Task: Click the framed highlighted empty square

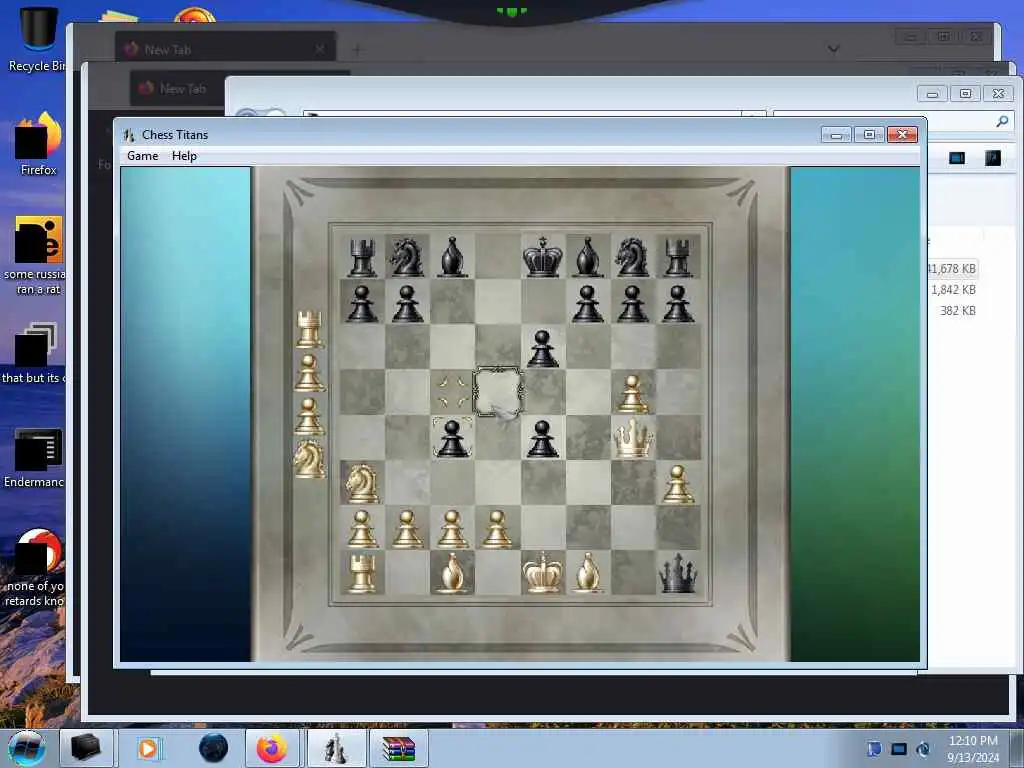Action: point(498,392)
